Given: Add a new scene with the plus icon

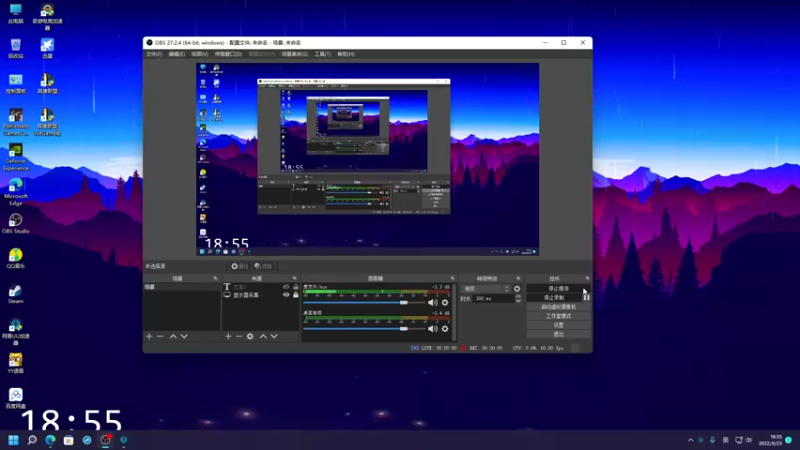Looking at the screenshot, I should coord(149,336).
